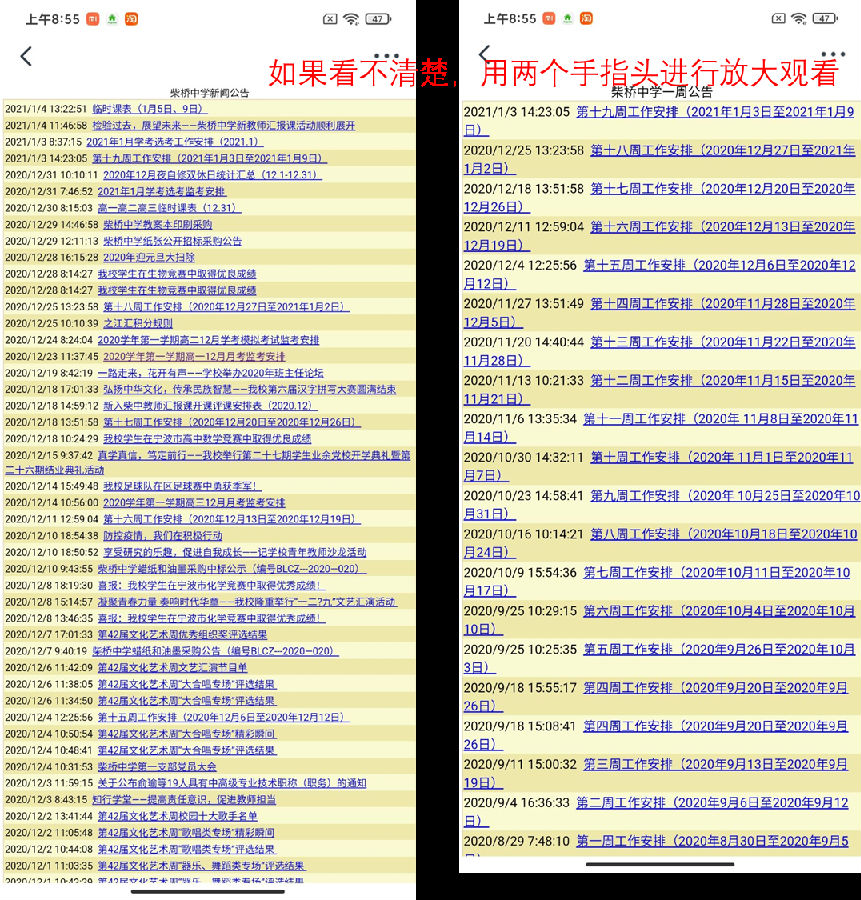Image resolution: width=861 pixels, height=900 pixels.
Task: Tap the green notification icon in the right status bar
Action: (569, 19)
